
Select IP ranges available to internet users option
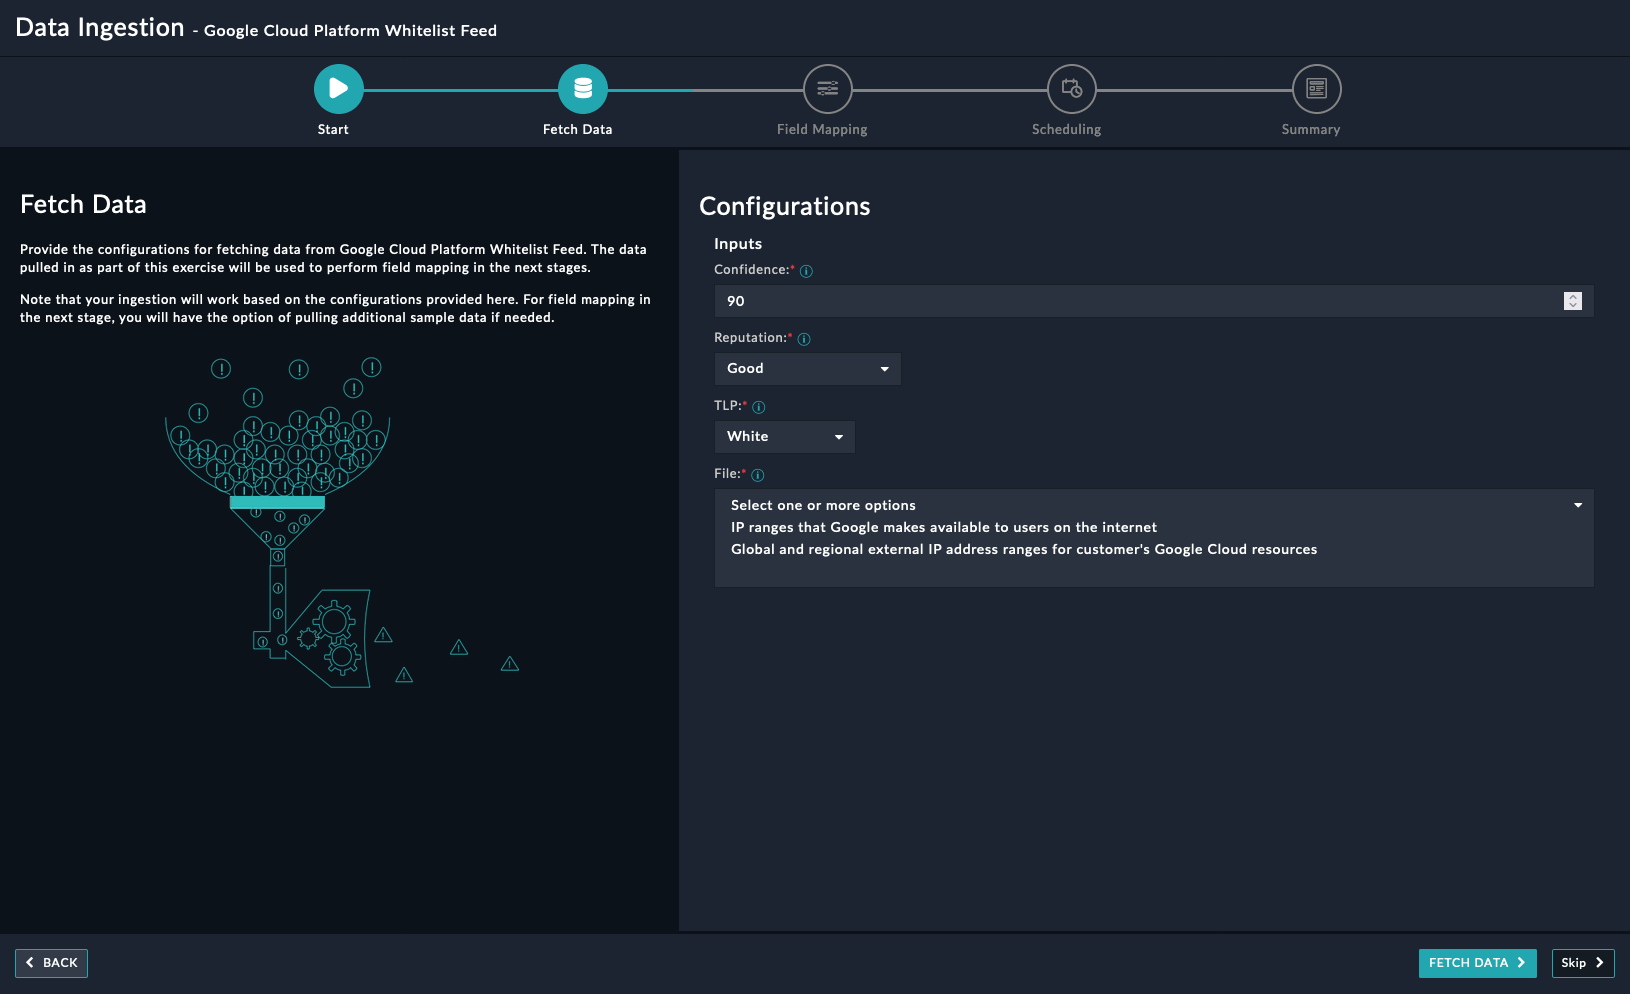943,528
